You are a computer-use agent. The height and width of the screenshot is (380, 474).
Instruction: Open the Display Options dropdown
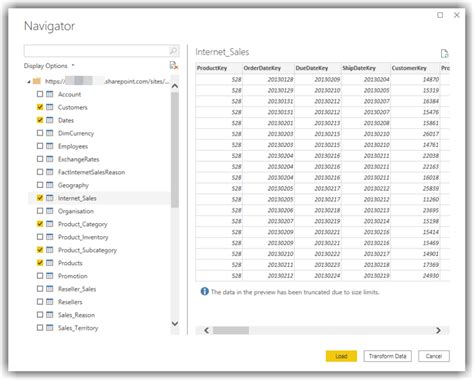(49, 66)
